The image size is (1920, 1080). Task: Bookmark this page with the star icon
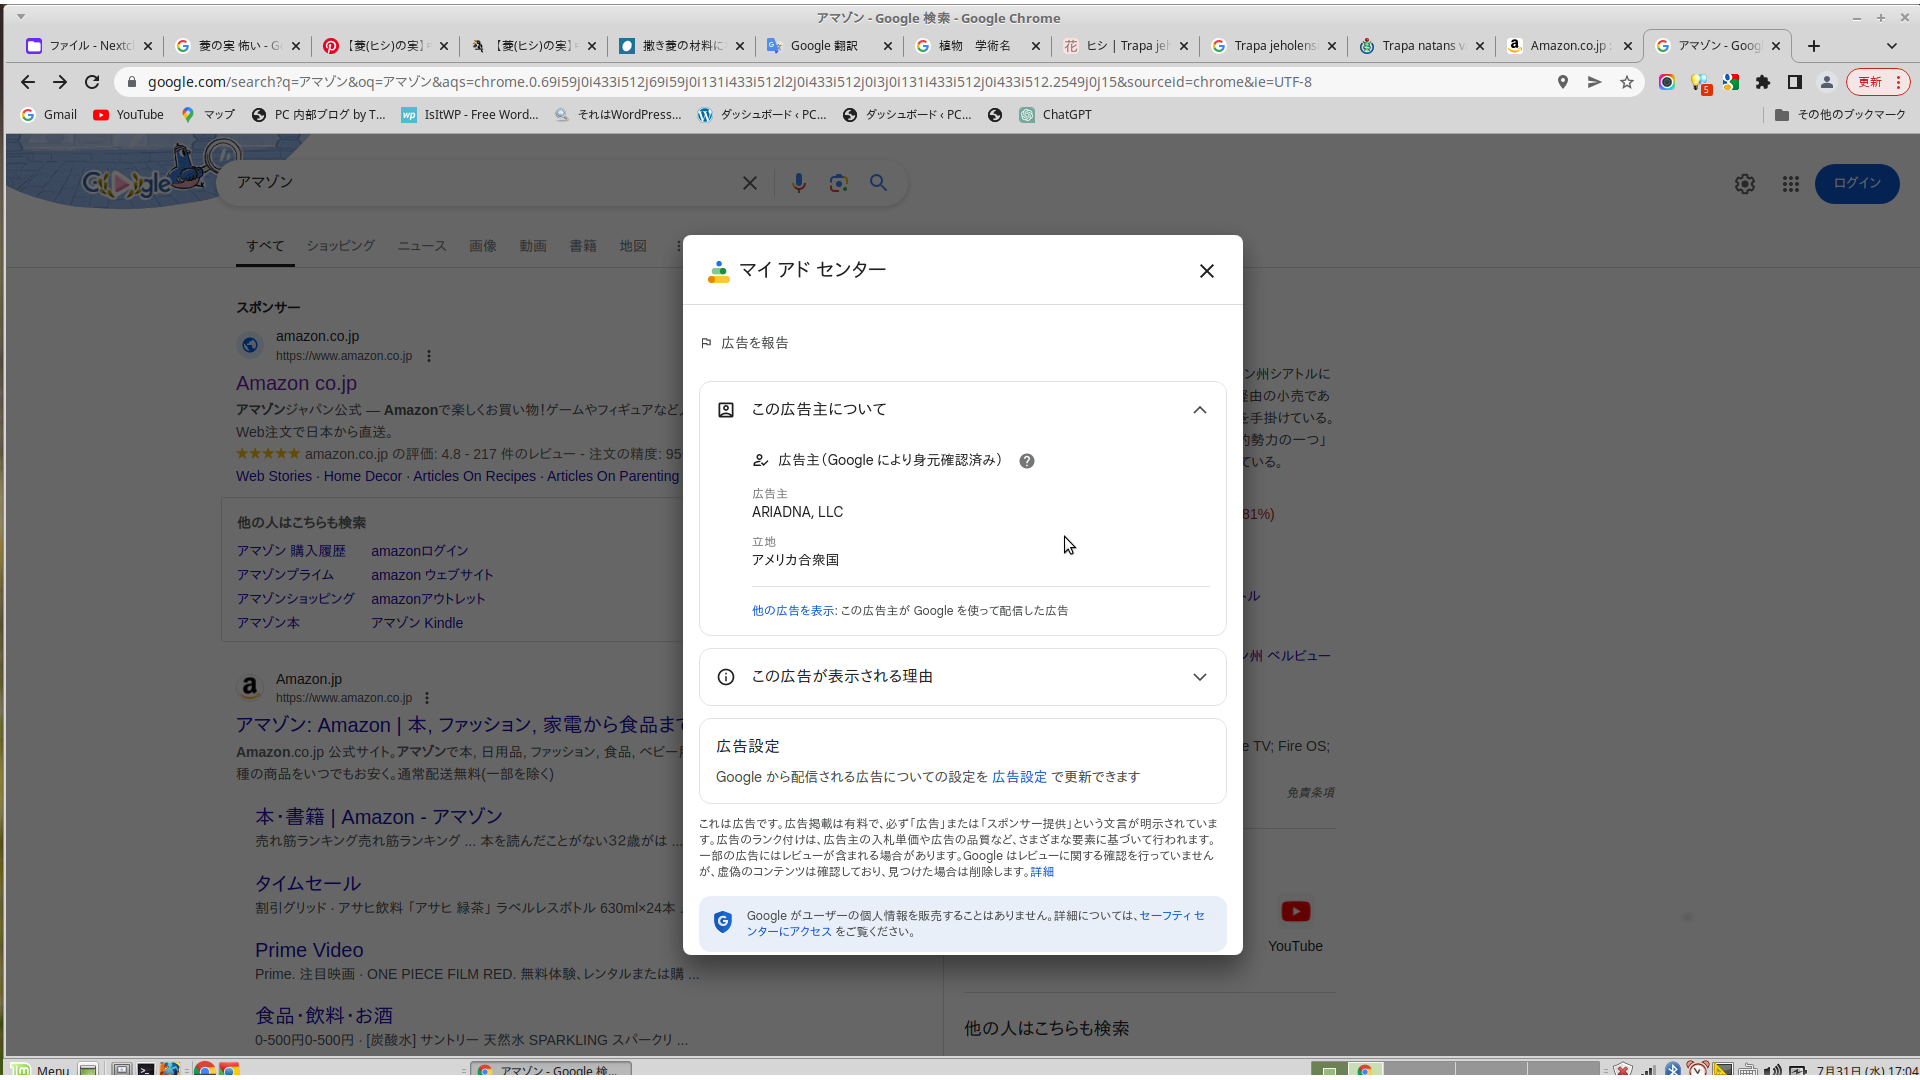click(x=1627, y=82)
